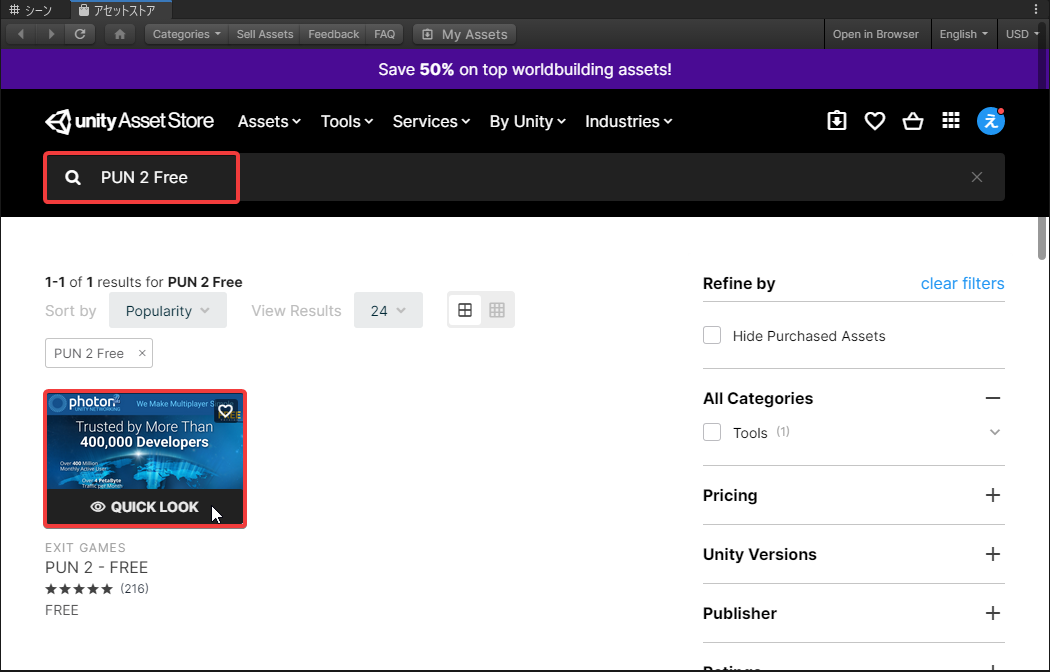Click Open in Browser
This screenshot has height=672, width=1050.
875,34
